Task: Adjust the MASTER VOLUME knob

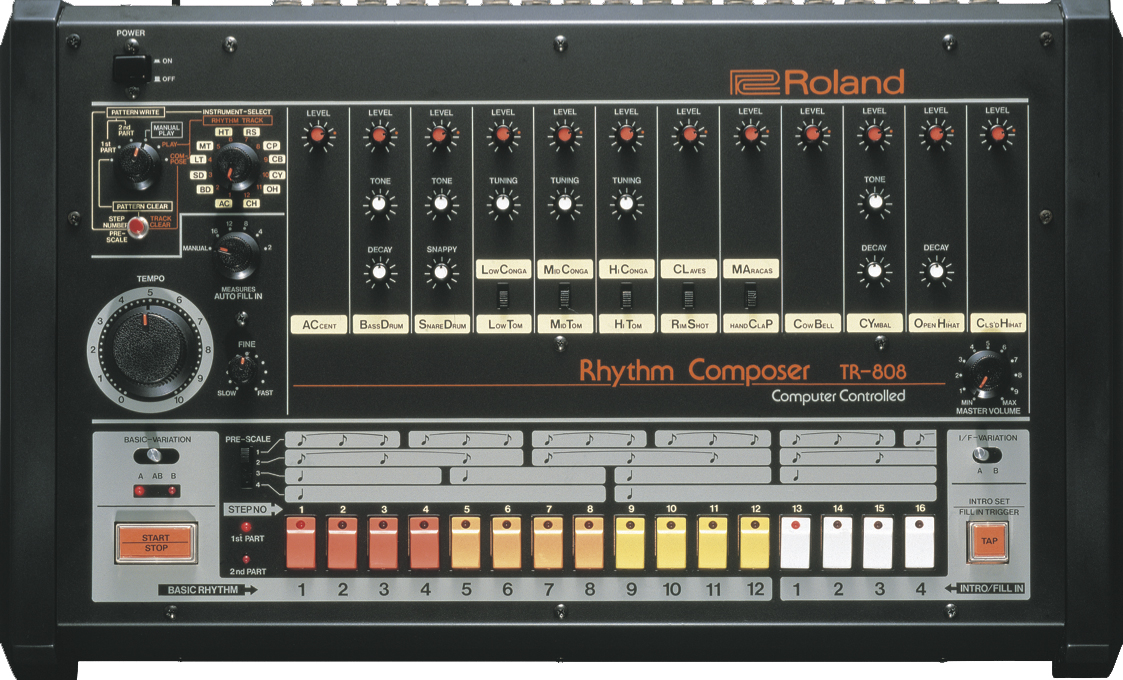Action: tap(987, 374)
